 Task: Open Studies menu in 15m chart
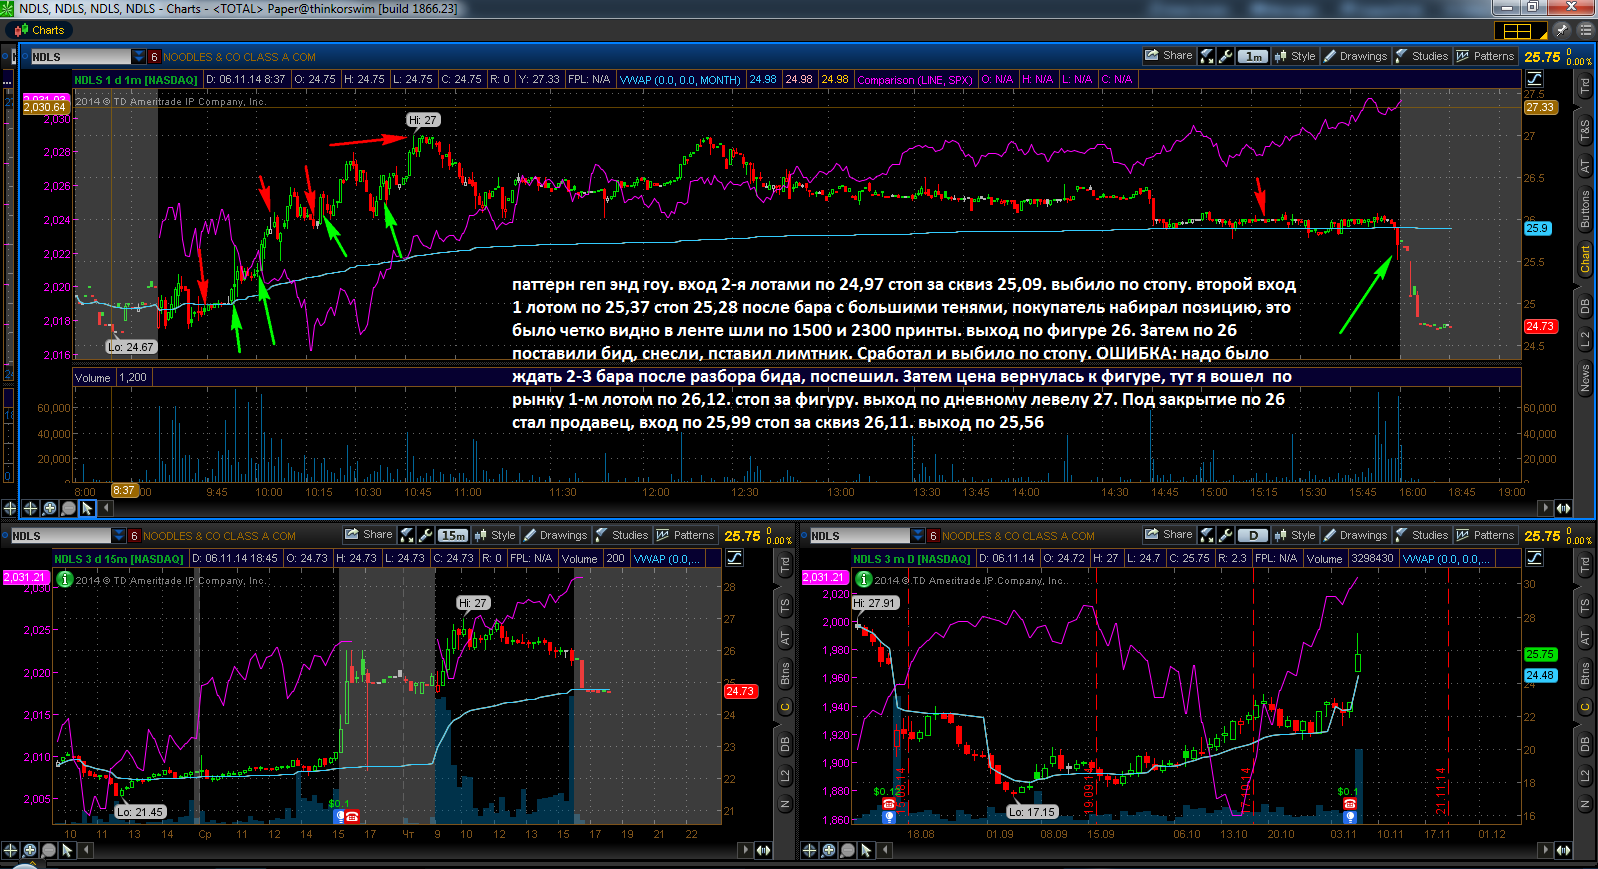pos(622,535)
